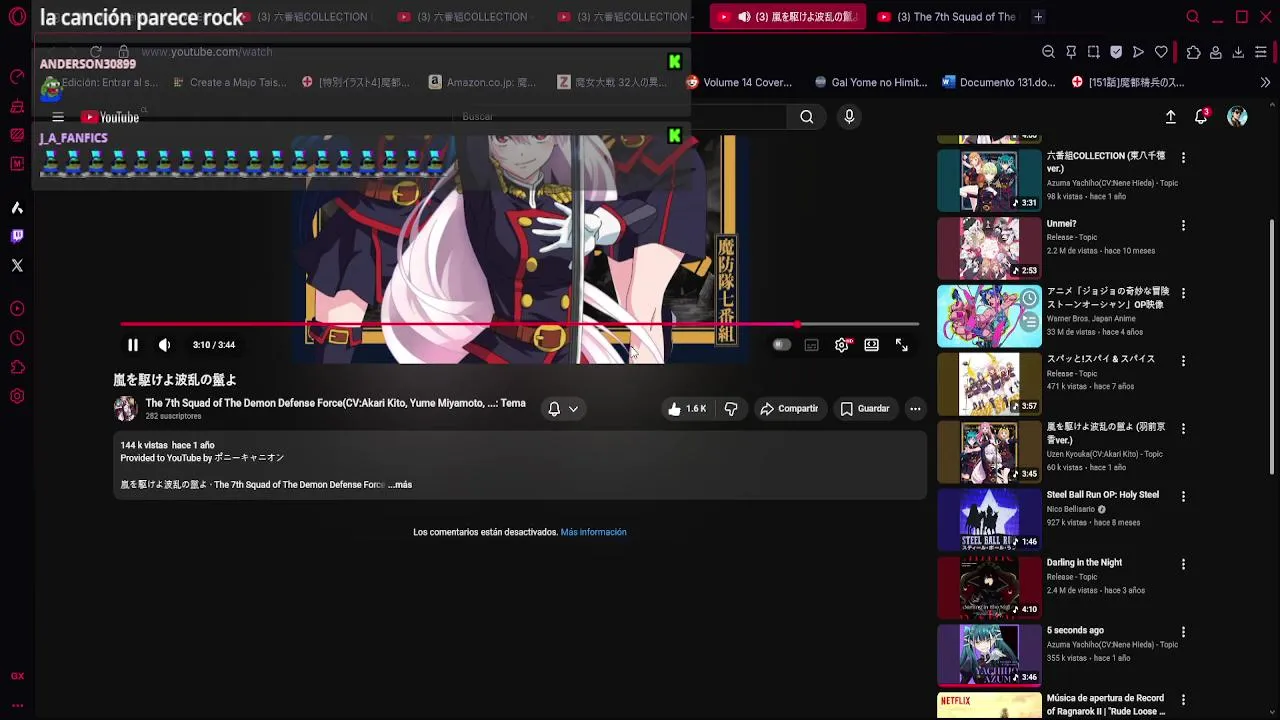Take a snapshot with the capture icon
This screenshot has width=1280, height=720.
1093,52
